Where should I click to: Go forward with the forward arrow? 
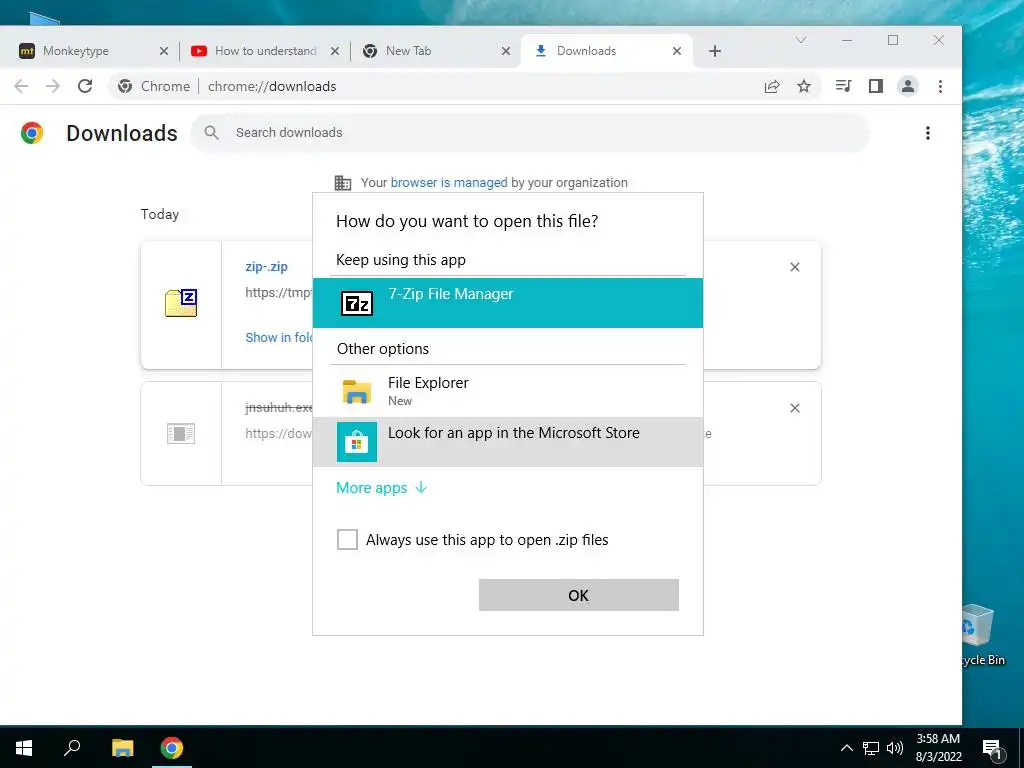[53, 86]
